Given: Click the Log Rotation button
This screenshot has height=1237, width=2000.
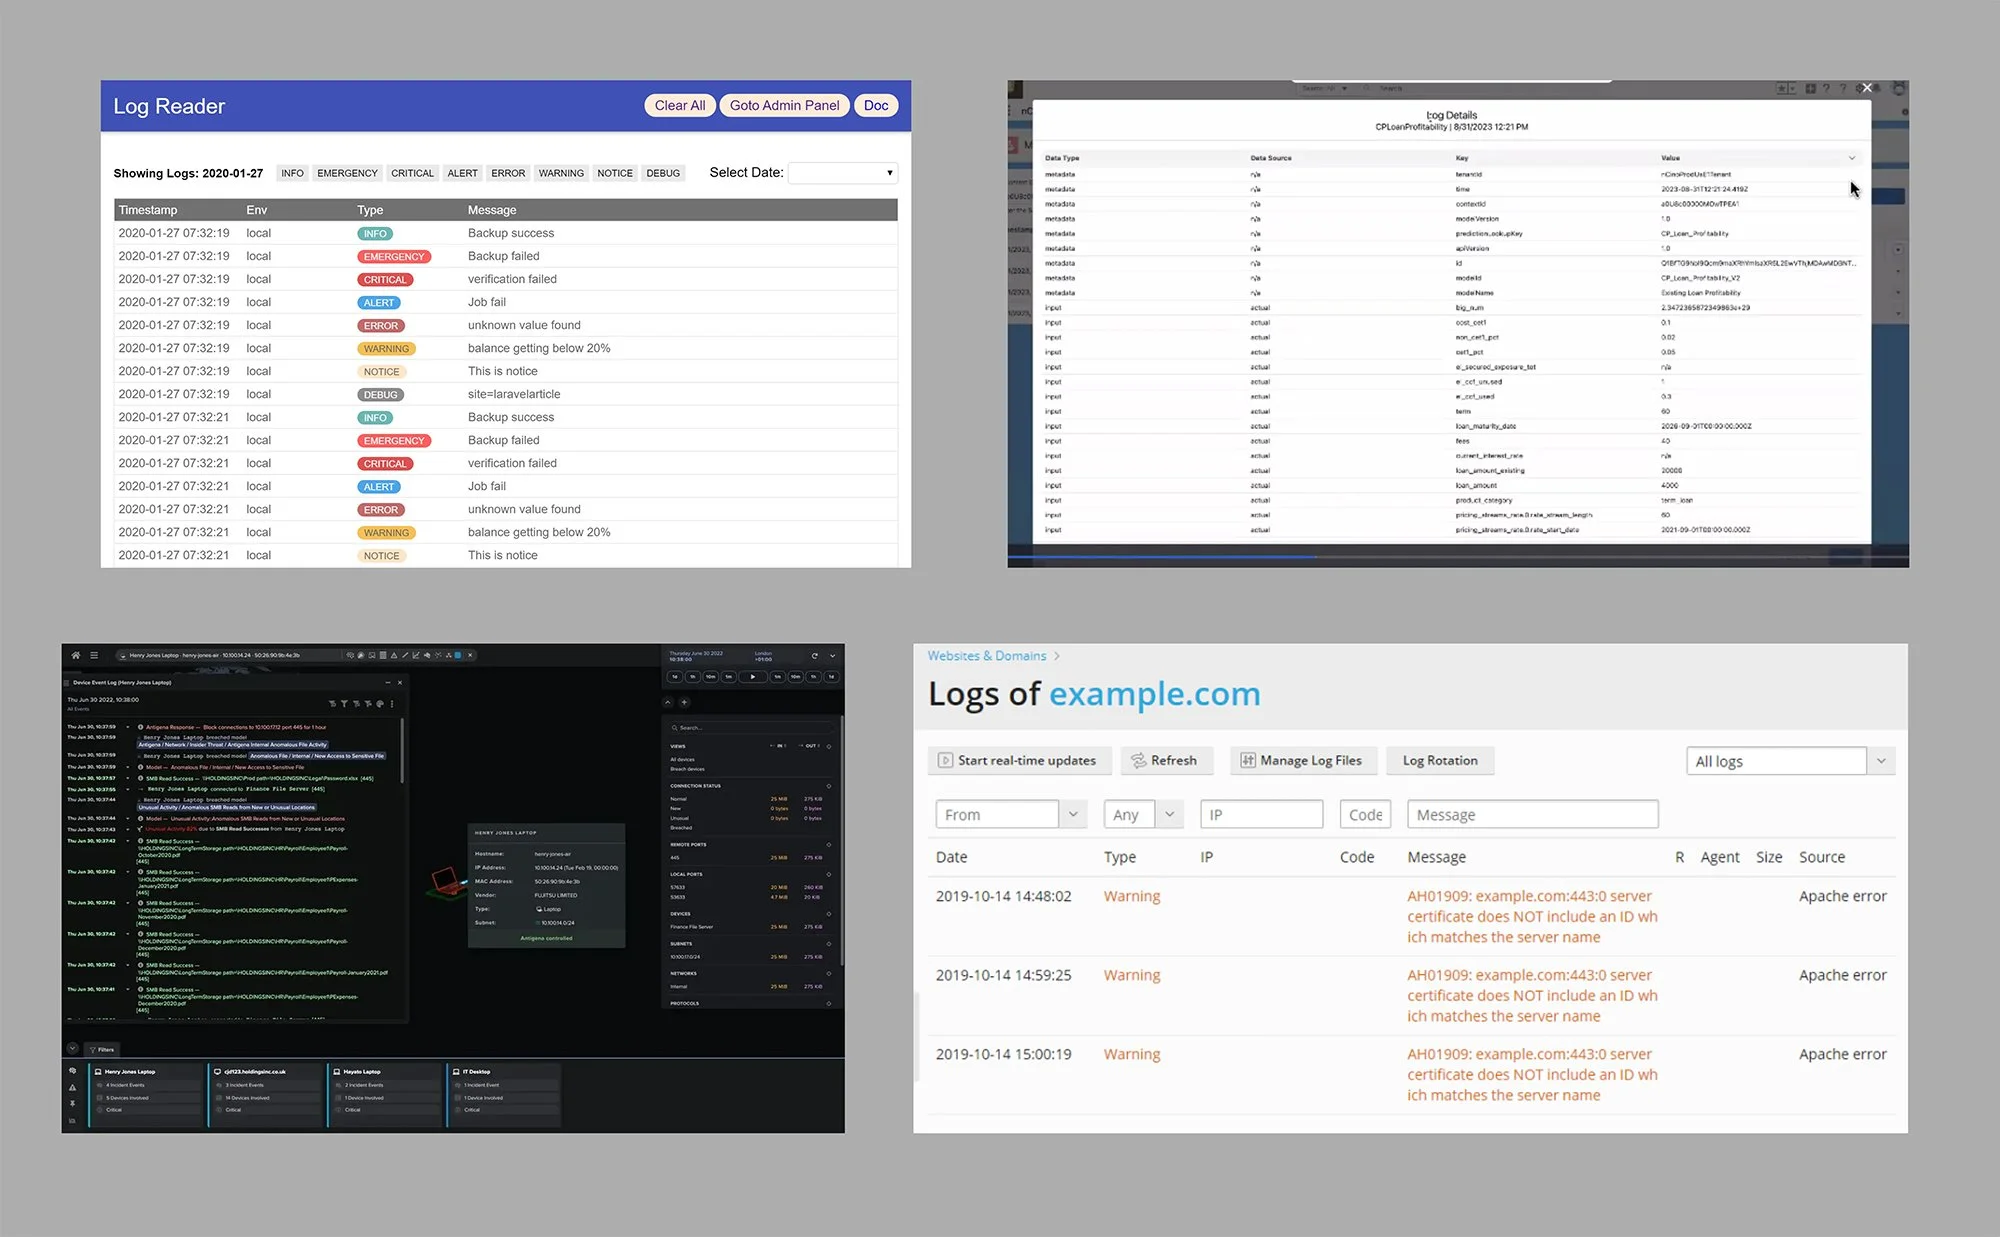Looking at the screenshot, I should [x=1439, y=760].
